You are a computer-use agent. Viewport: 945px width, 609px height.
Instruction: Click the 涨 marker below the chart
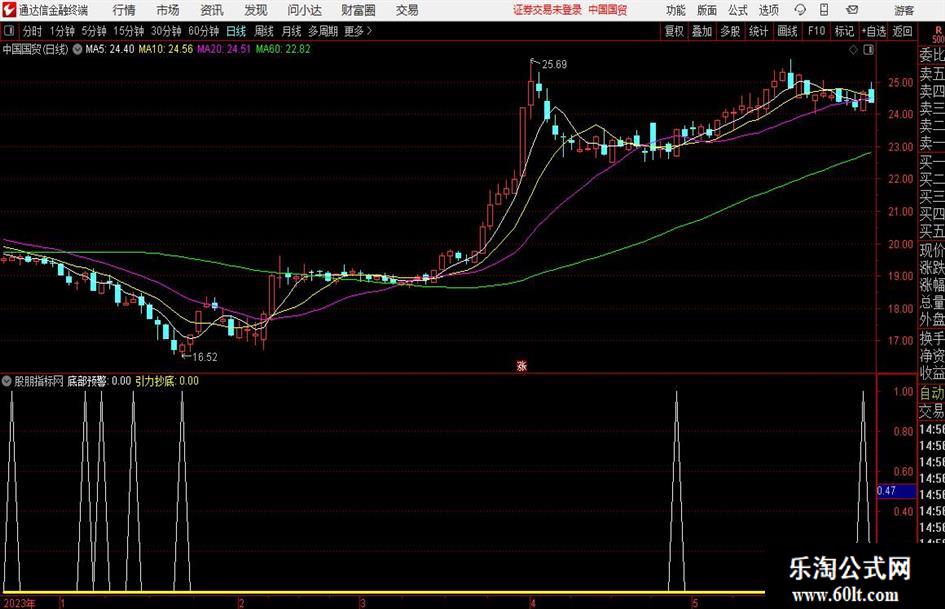[522, 366]
